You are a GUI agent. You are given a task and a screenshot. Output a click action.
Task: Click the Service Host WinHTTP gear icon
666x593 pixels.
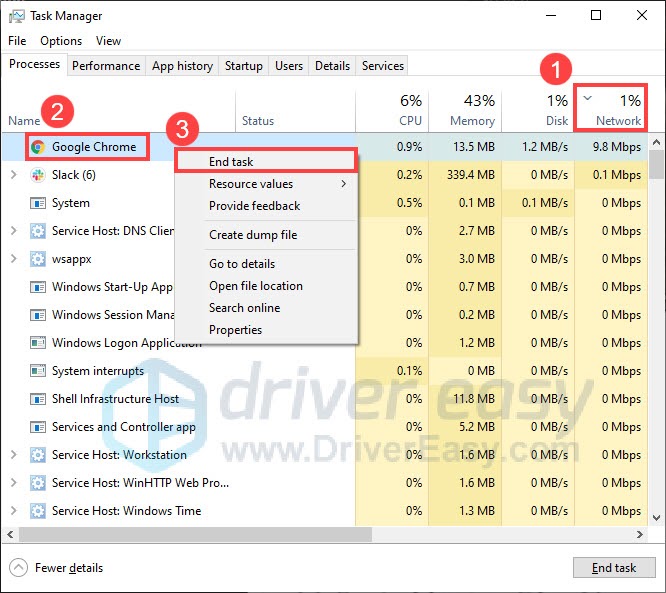pos(38,483)
